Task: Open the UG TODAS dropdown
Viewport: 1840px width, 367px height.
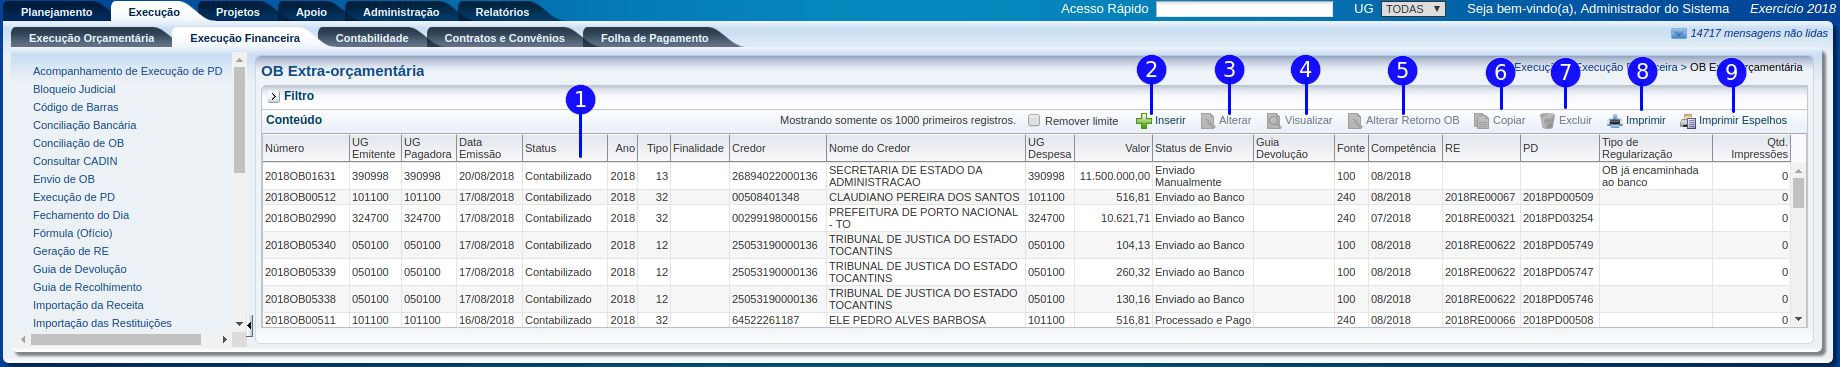Action: point(1413,9)
